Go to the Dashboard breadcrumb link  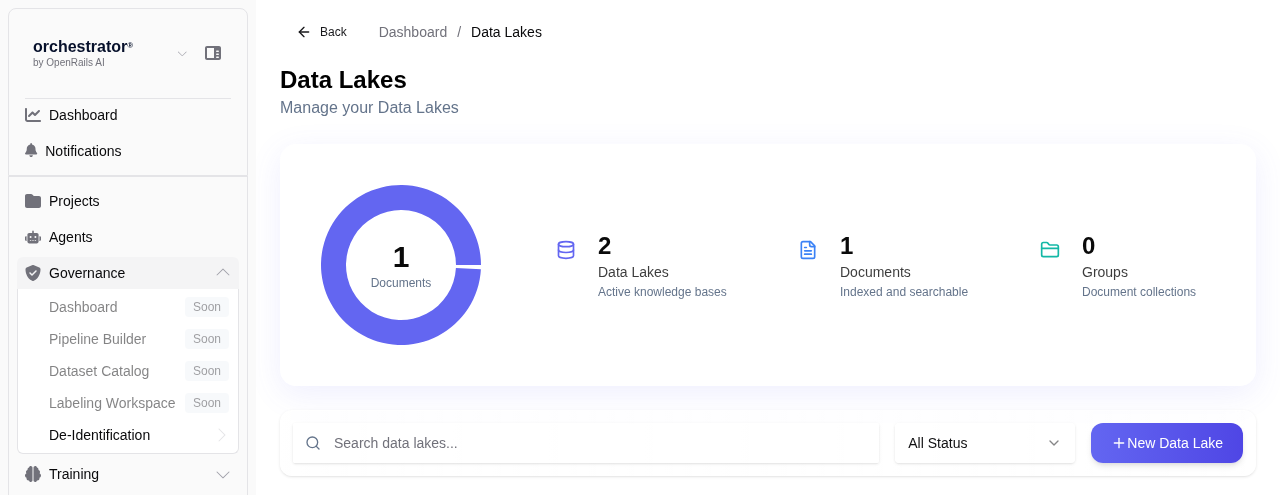413,32
